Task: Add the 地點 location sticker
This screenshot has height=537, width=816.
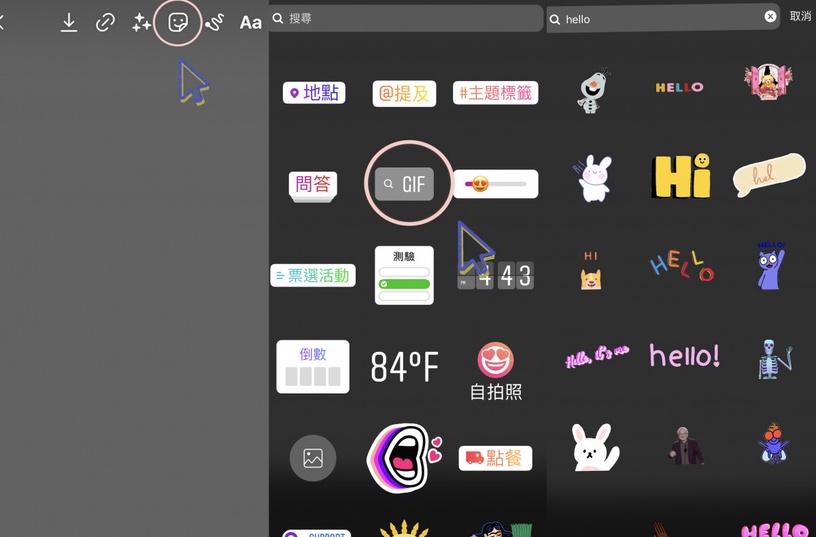Action: pyautogui.click(x=314, y=93)
